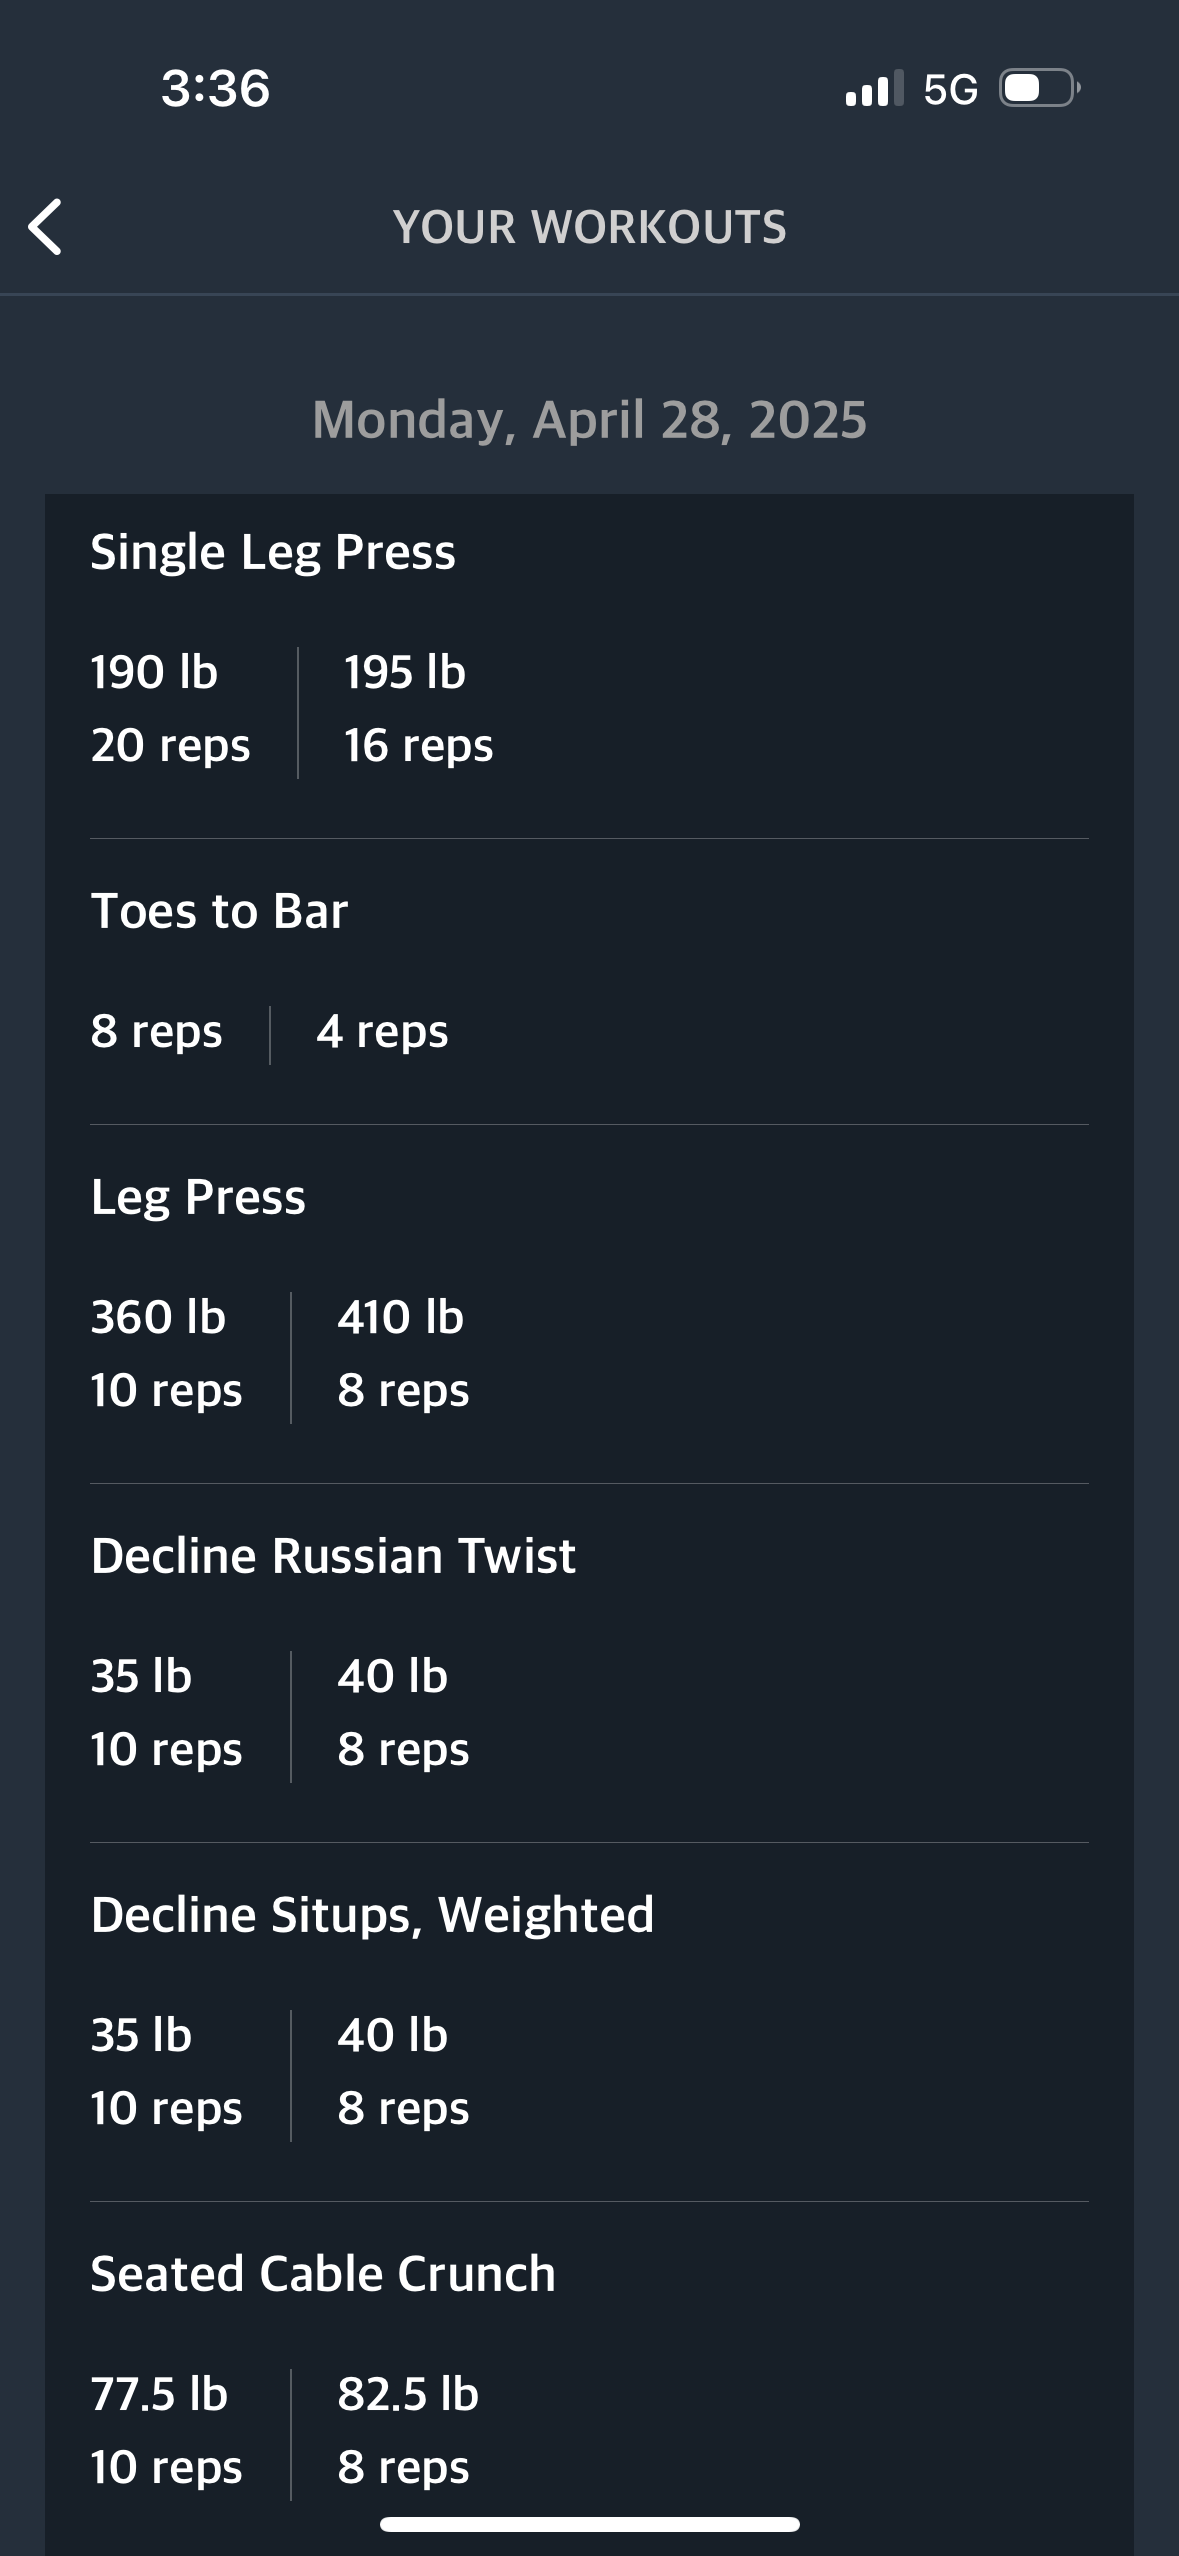This screenshot has width=1179, height=2556.
Task: Select the 4 reps Toes to Bar set
Action: pyautogui.click(x=382, y=1032)
